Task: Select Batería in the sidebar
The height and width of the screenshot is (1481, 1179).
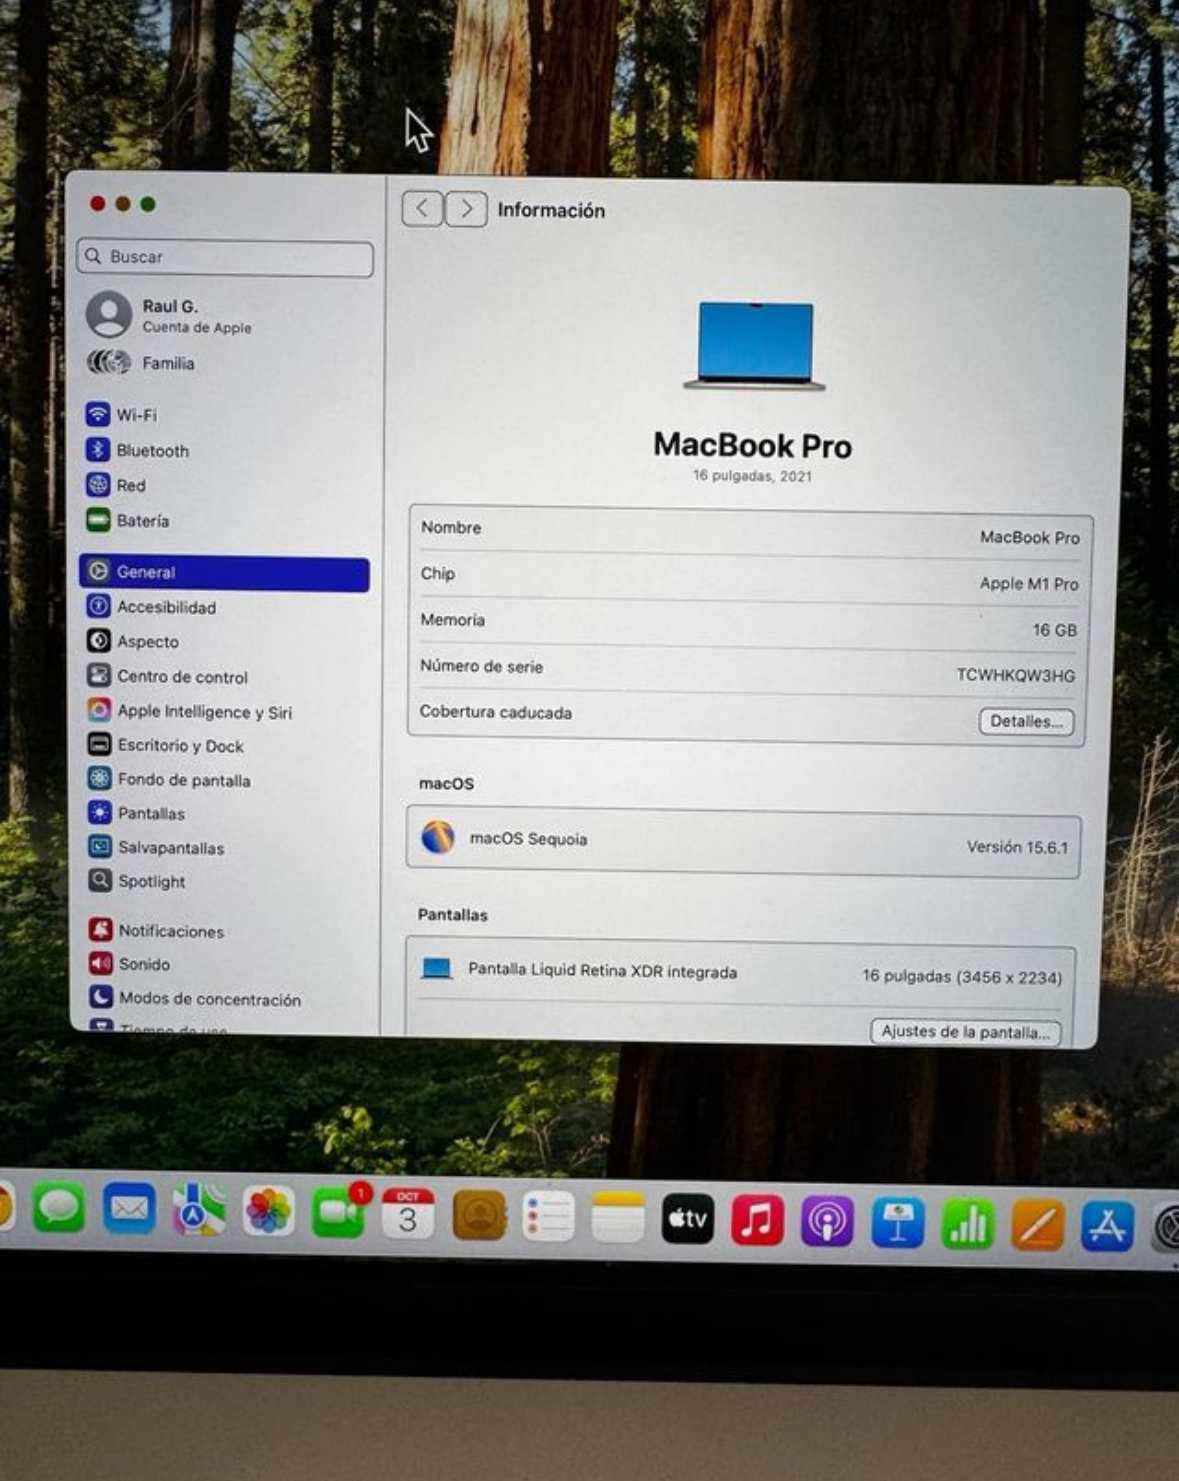Action: 142,521
